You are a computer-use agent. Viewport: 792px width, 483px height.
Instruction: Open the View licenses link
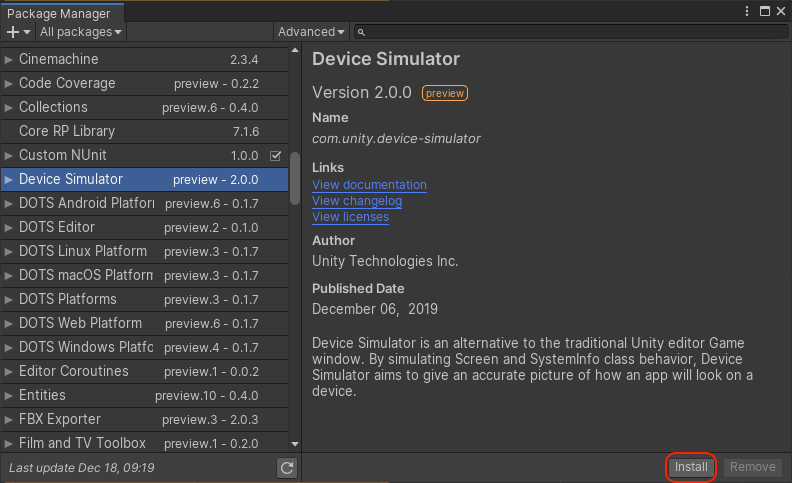pyautogui.click(x=351, y=217)
